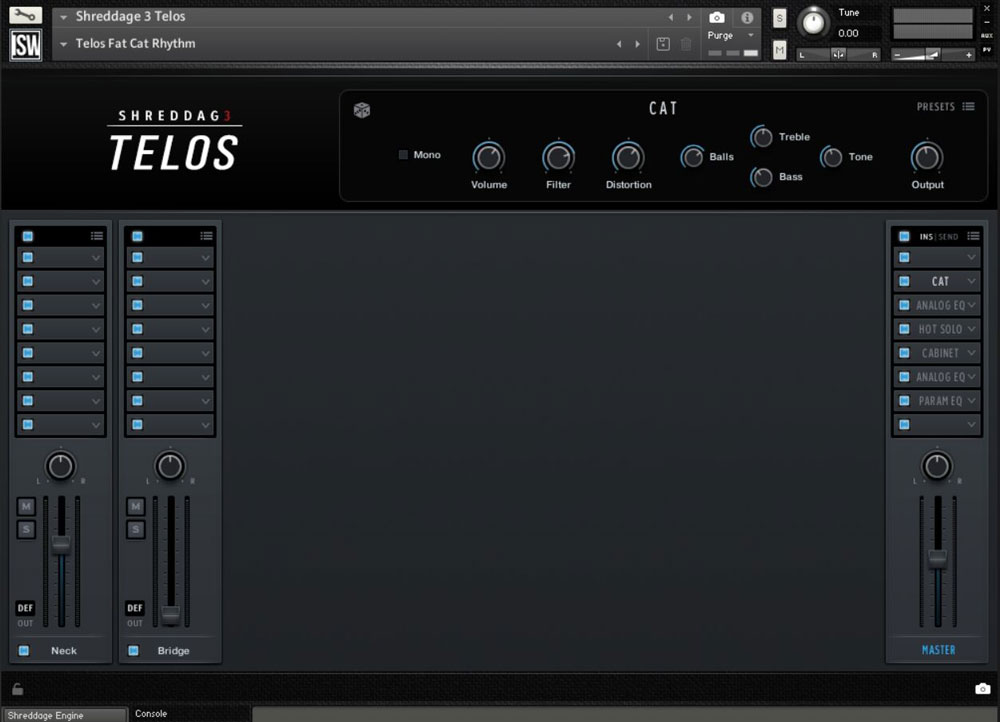
Task: Randomize CAT settings with dice icon
Action: [x=362, y=110]
